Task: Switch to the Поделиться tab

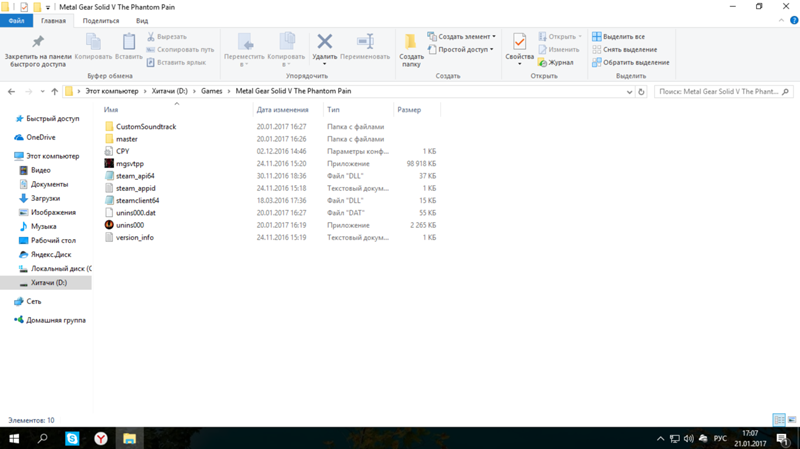Action: [101, 21]
